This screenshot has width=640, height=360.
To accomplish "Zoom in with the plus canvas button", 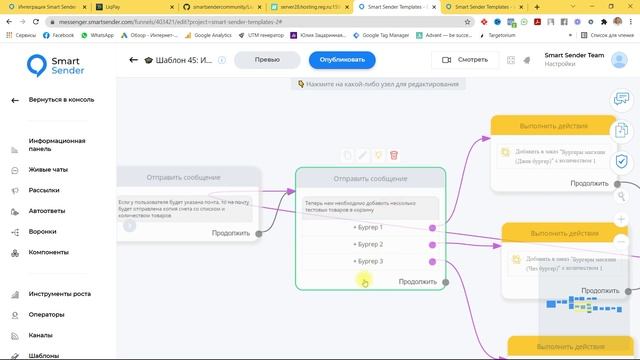I will [x=621, y=219].
